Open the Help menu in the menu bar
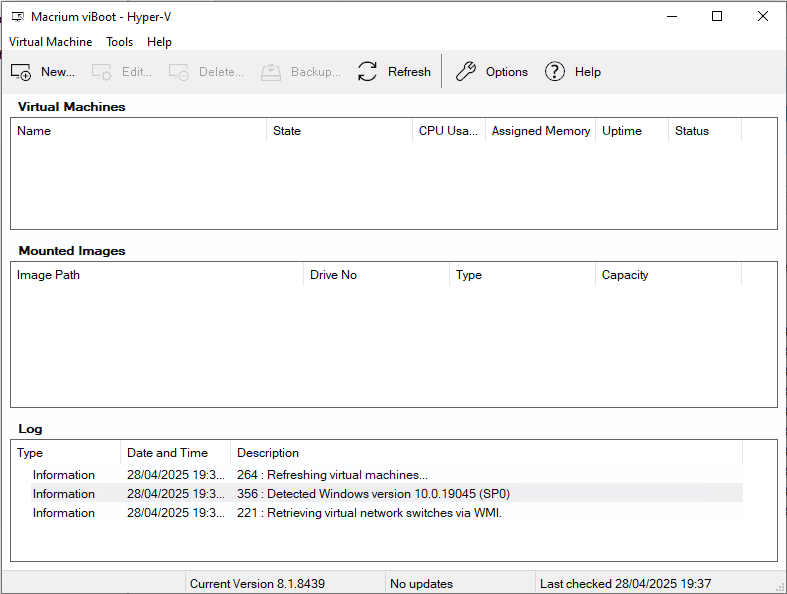 point(159,42)
